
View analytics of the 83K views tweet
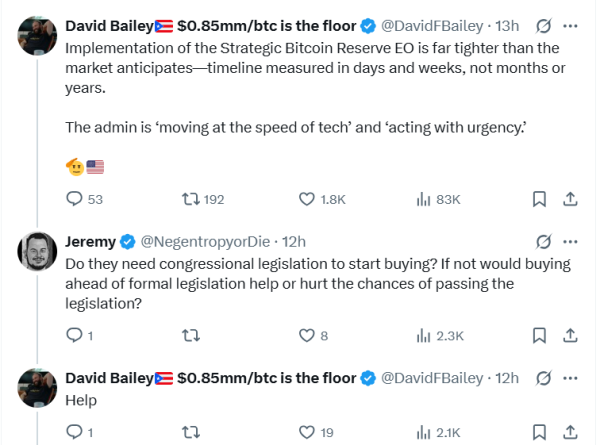423,199
